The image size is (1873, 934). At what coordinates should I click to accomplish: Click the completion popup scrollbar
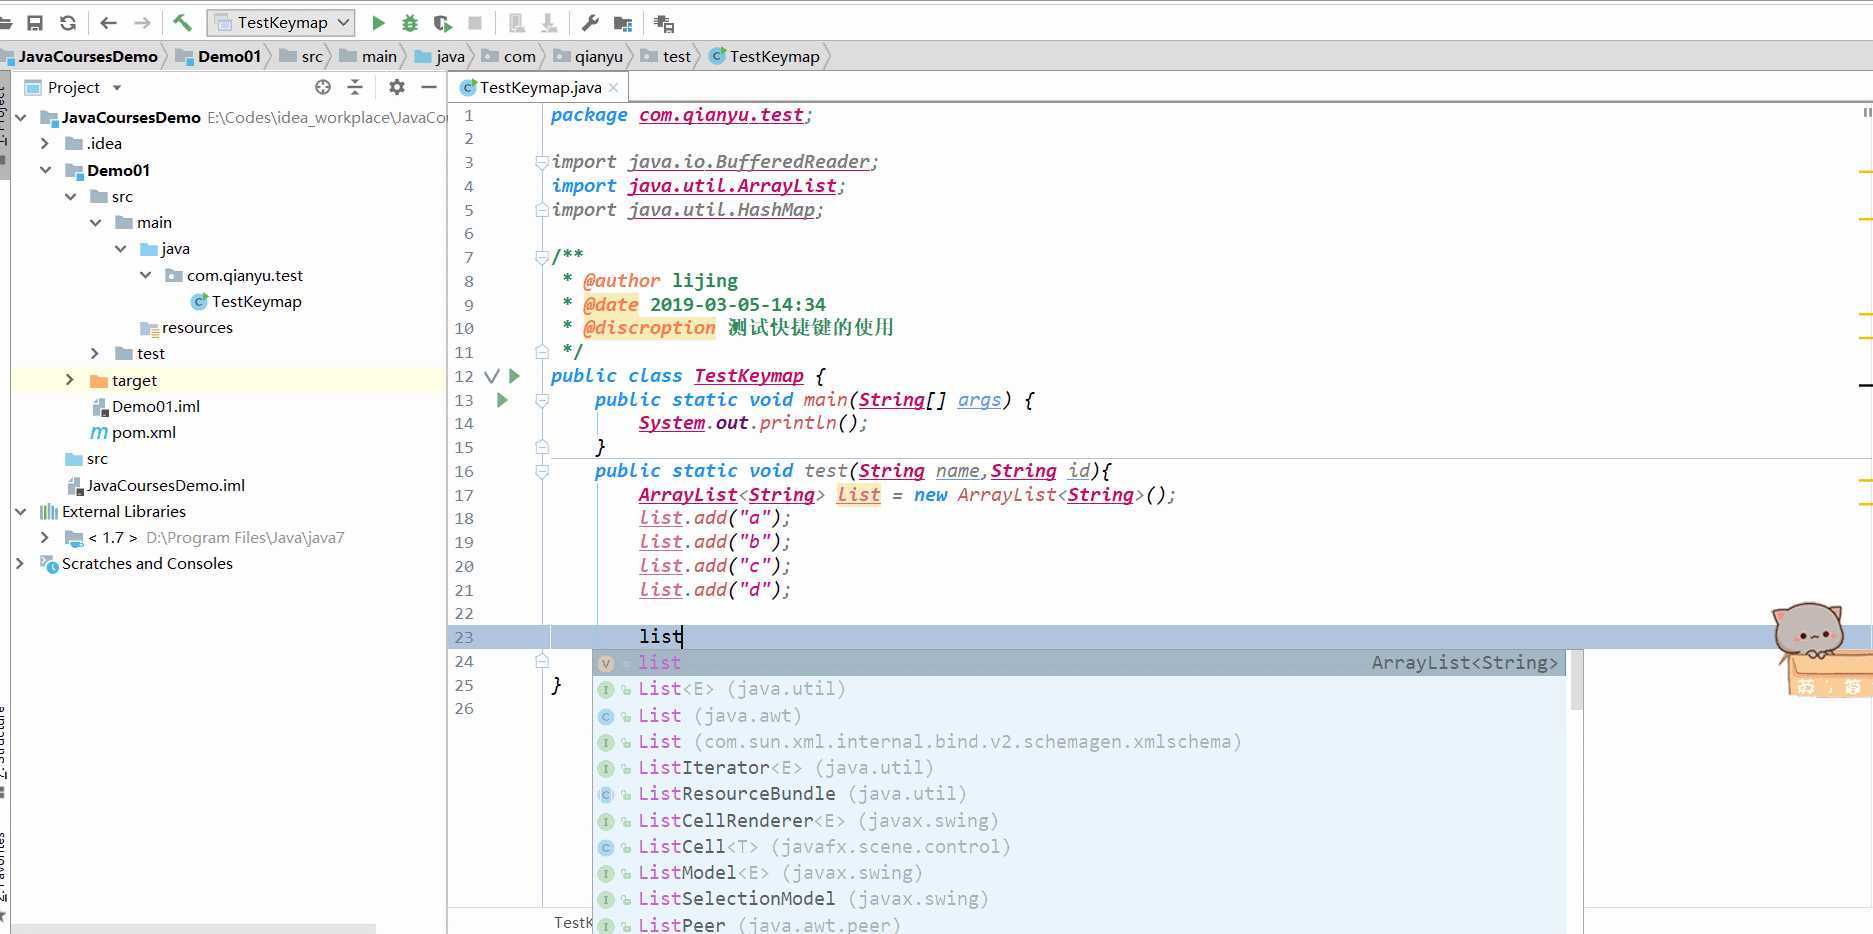click(x=1576, y=681)
